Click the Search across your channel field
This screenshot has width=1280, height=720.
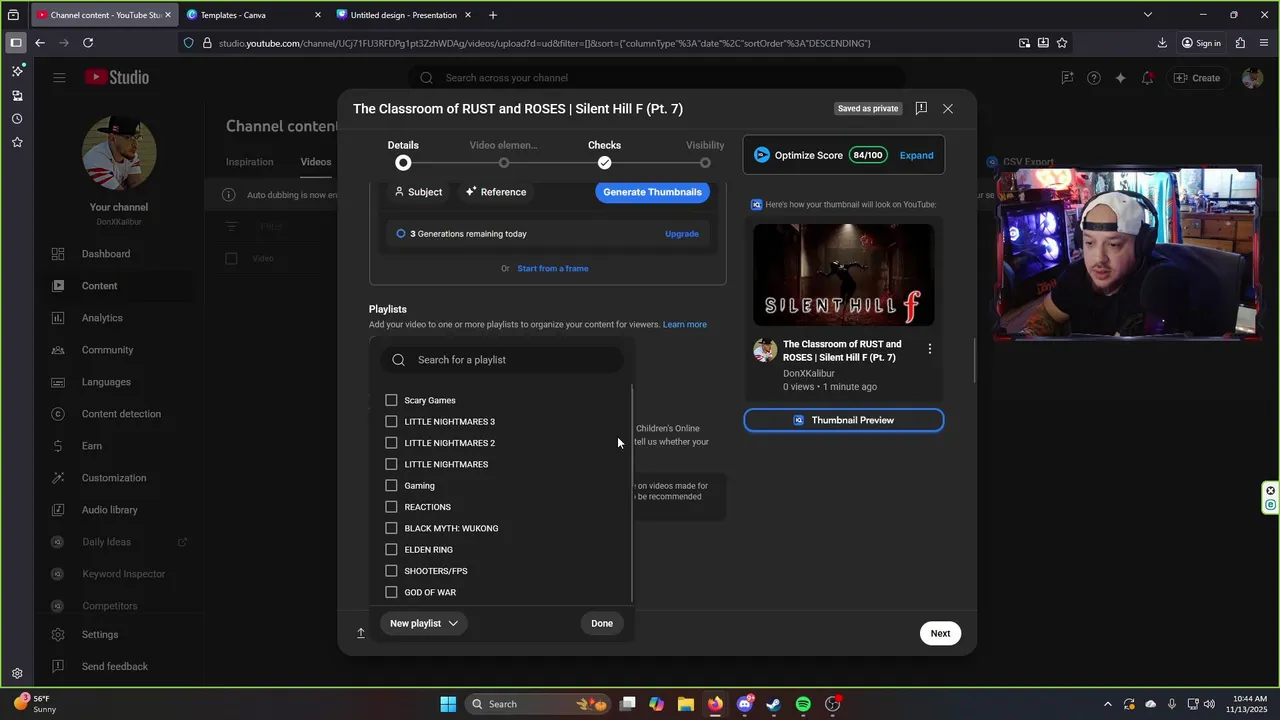[x=656, y=78]
